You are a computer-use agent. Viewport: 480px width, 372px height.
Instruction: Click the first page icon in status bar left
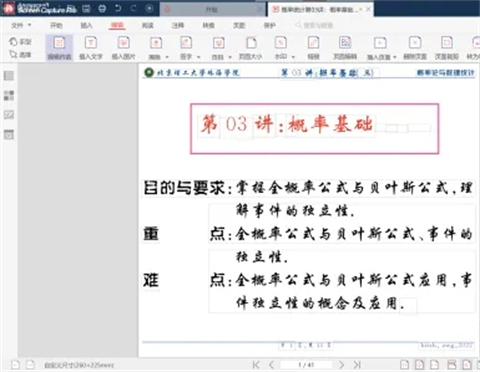(x=15, y=365)
